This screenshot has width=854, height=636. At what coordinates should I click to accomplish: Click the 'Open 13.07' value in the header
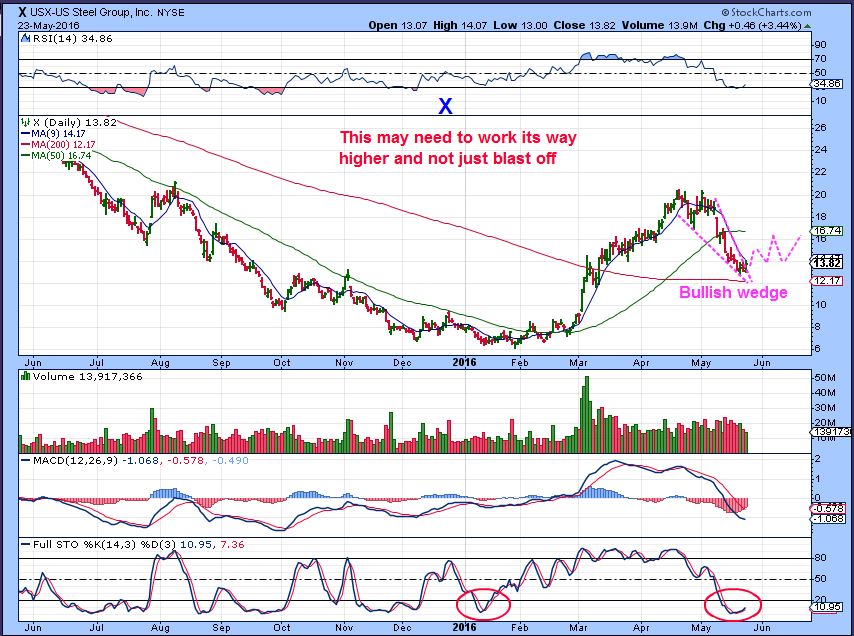tap(400, 26)
